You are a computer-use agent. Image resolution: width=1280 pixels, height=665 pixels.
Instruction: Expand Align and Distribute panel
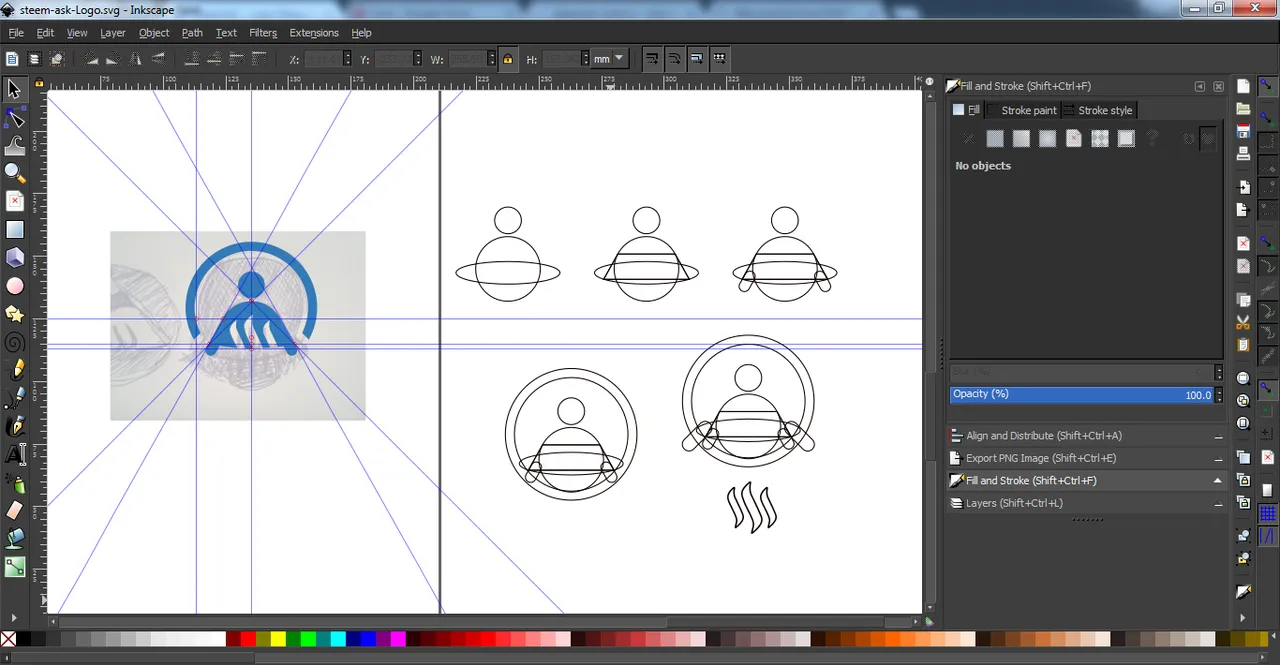[1087, 436]
